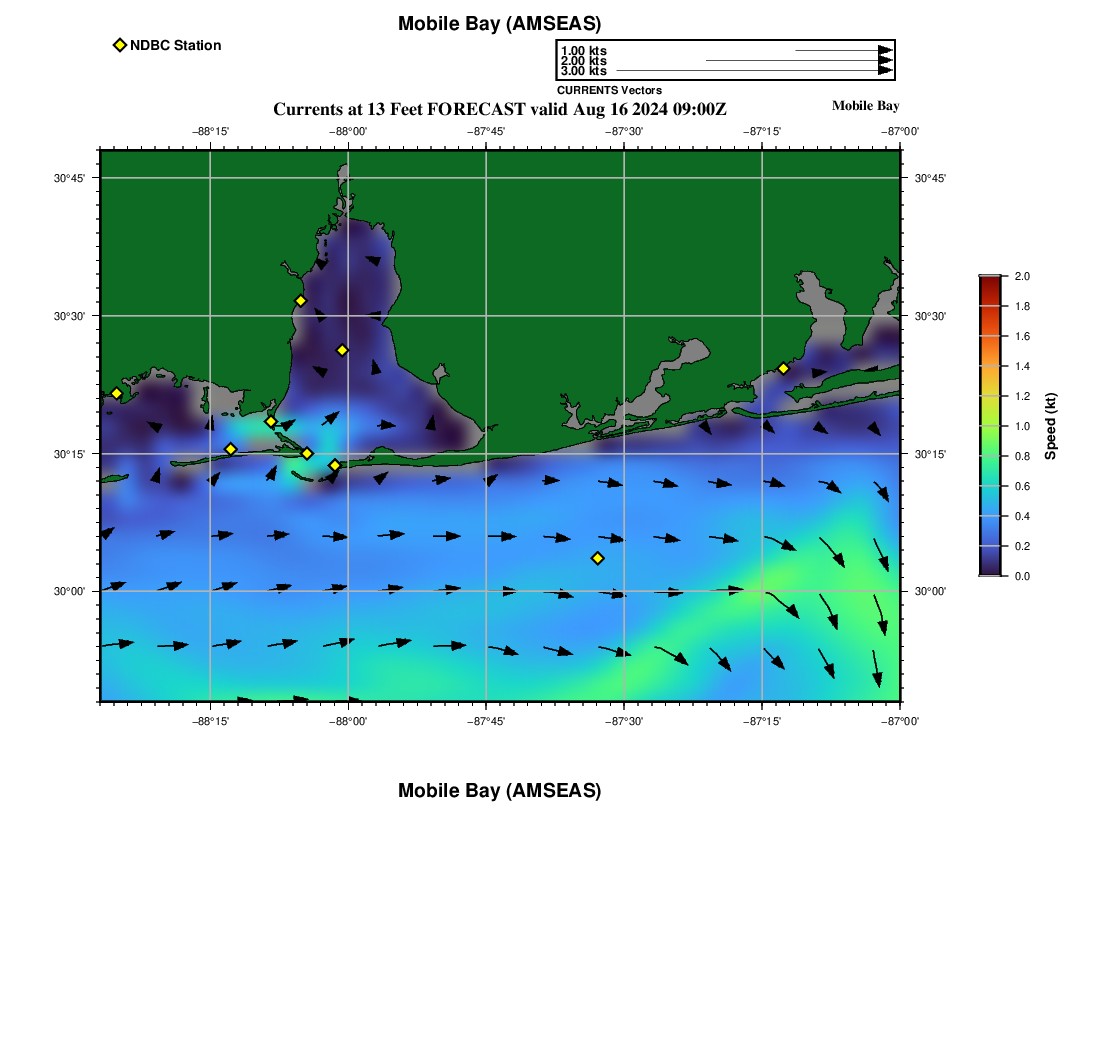Image resolution: width=1100 pixels, height=1050 pixels.
Task: Click the 3.00 kts vector scale arrowhead
Action: pyautogui.click(x=885, y=71)
